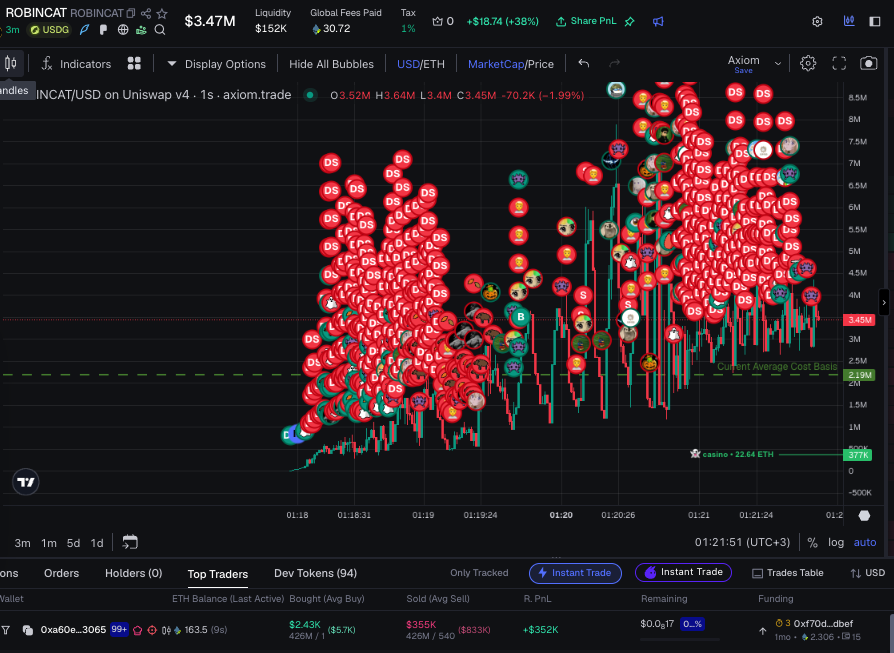Click the blue lightning Instant Trade button

click(575, 573)
